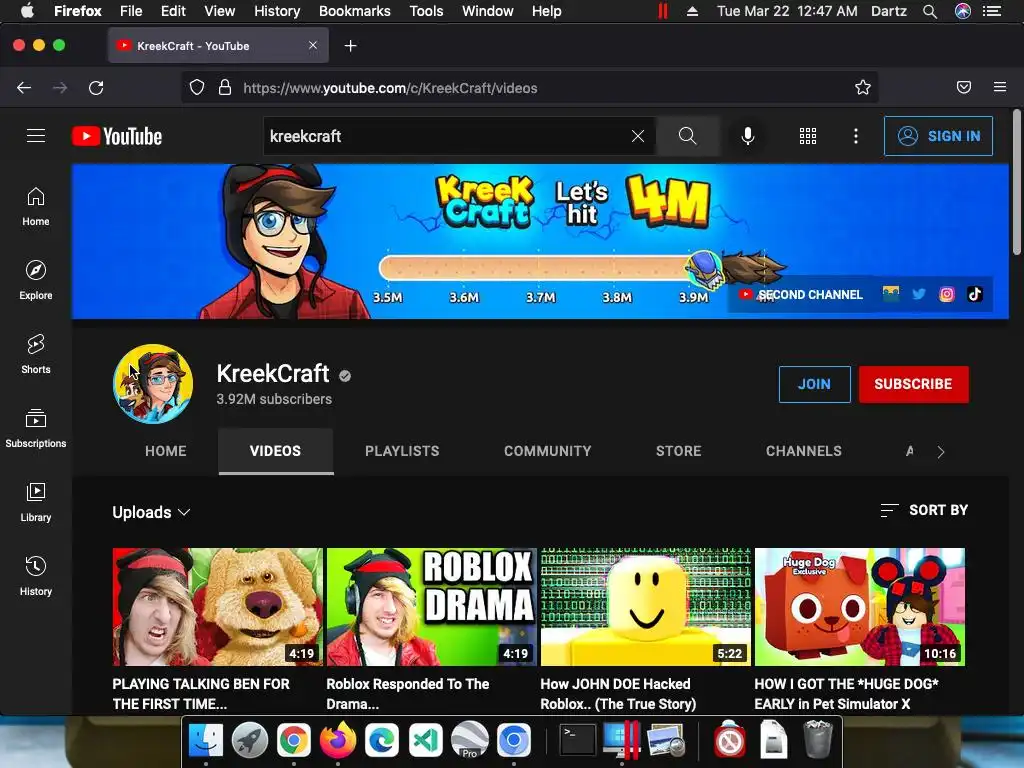Run search with the magnifier button
The width and height of the screenshot is (1024, 768).
[x=687, y=136]
